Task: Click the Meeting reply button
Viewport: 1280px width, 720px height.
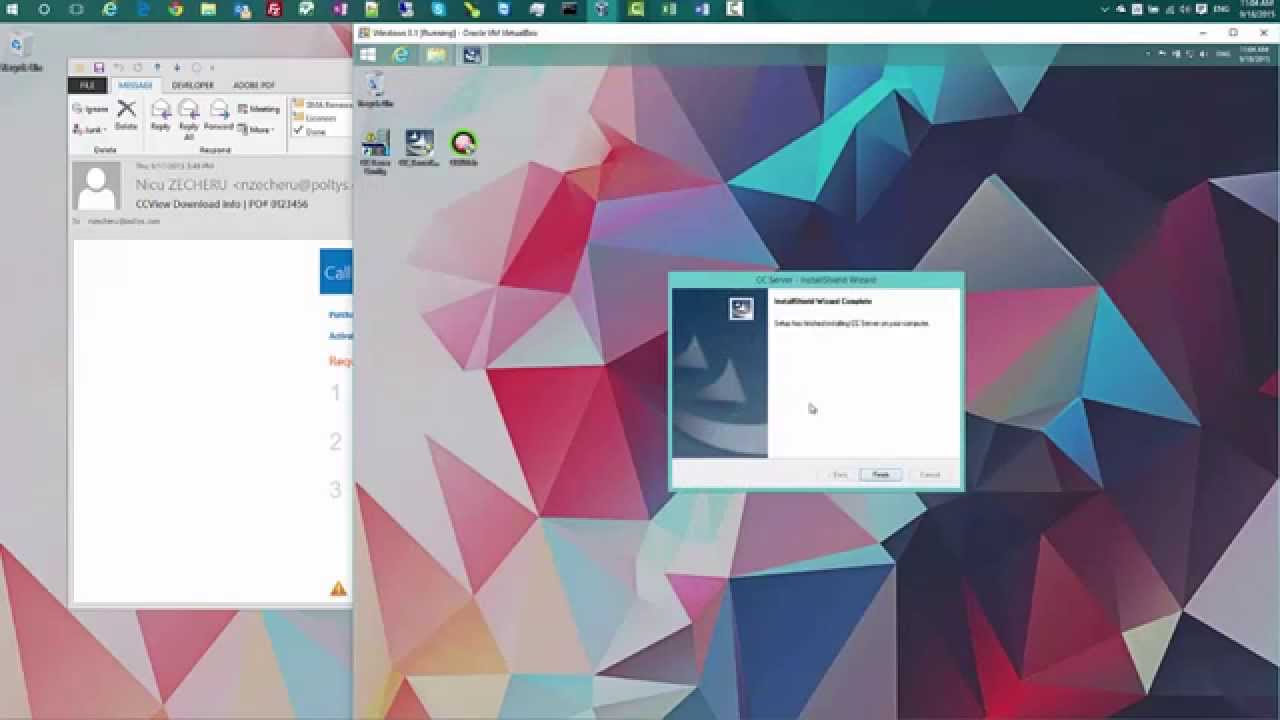Action: coord(259,109)
